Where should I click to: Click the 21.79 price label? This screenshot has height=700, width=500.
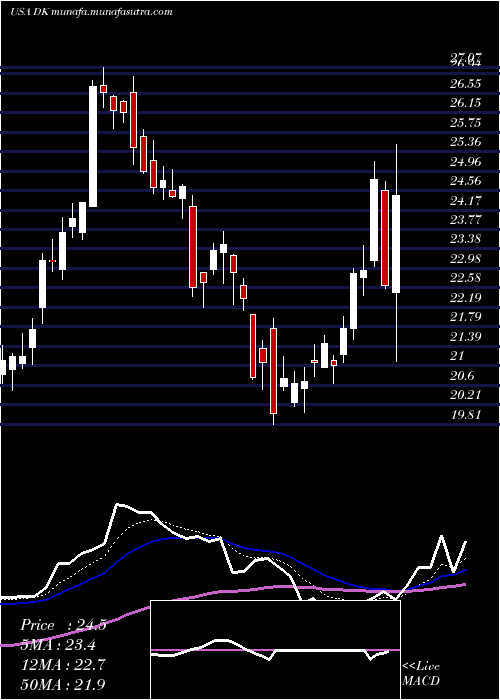pyautogui.click(x=465, y=317)
